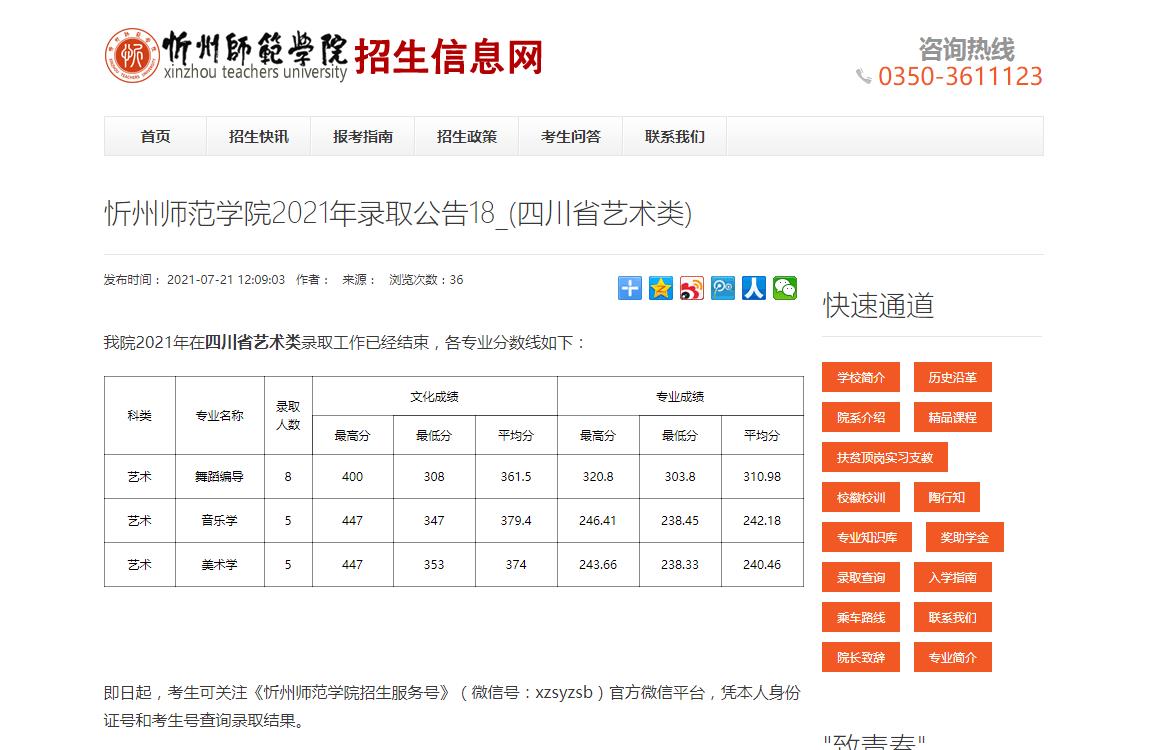Click the 浏览次数：36 view count
This screenshot has width=1150, height=750.
coord(426,279)
